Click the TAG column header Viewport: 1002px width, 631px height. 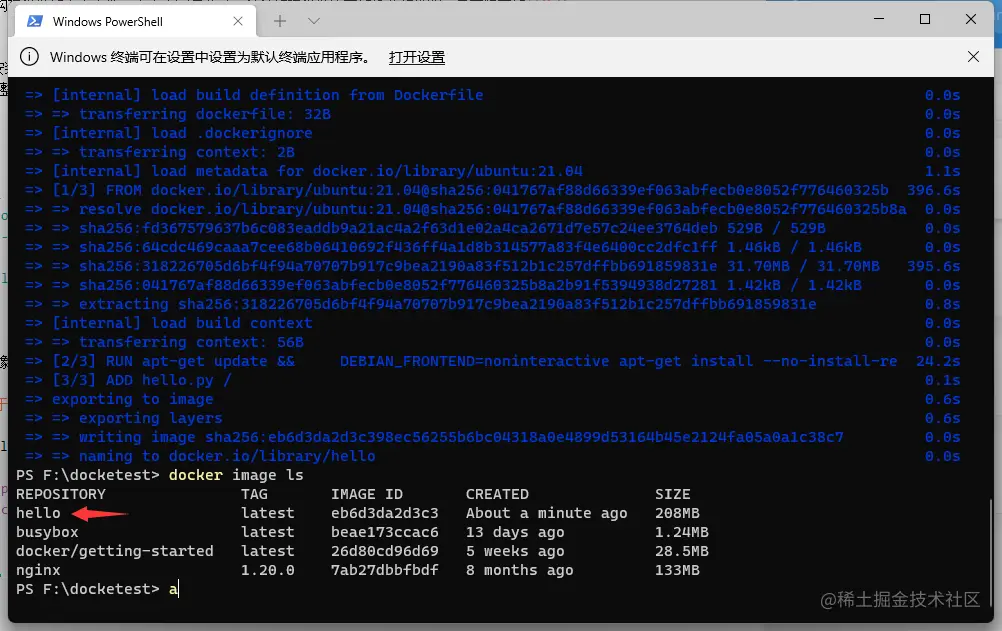pyautogui.click(x=254, y=494)
